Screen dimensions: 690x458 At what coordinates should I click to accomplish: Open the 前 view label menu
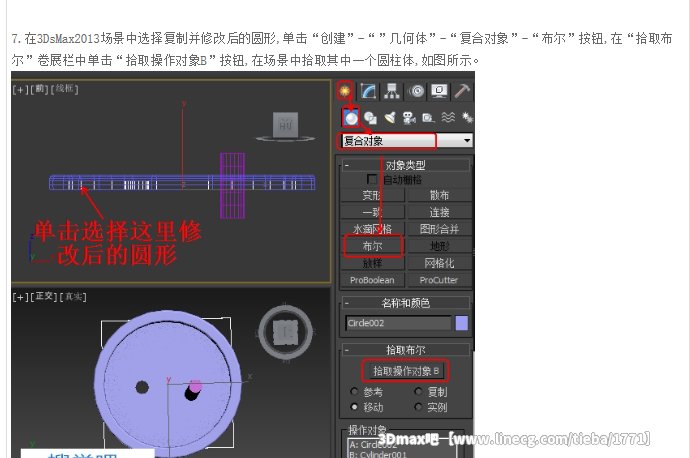tap(40, 89)
